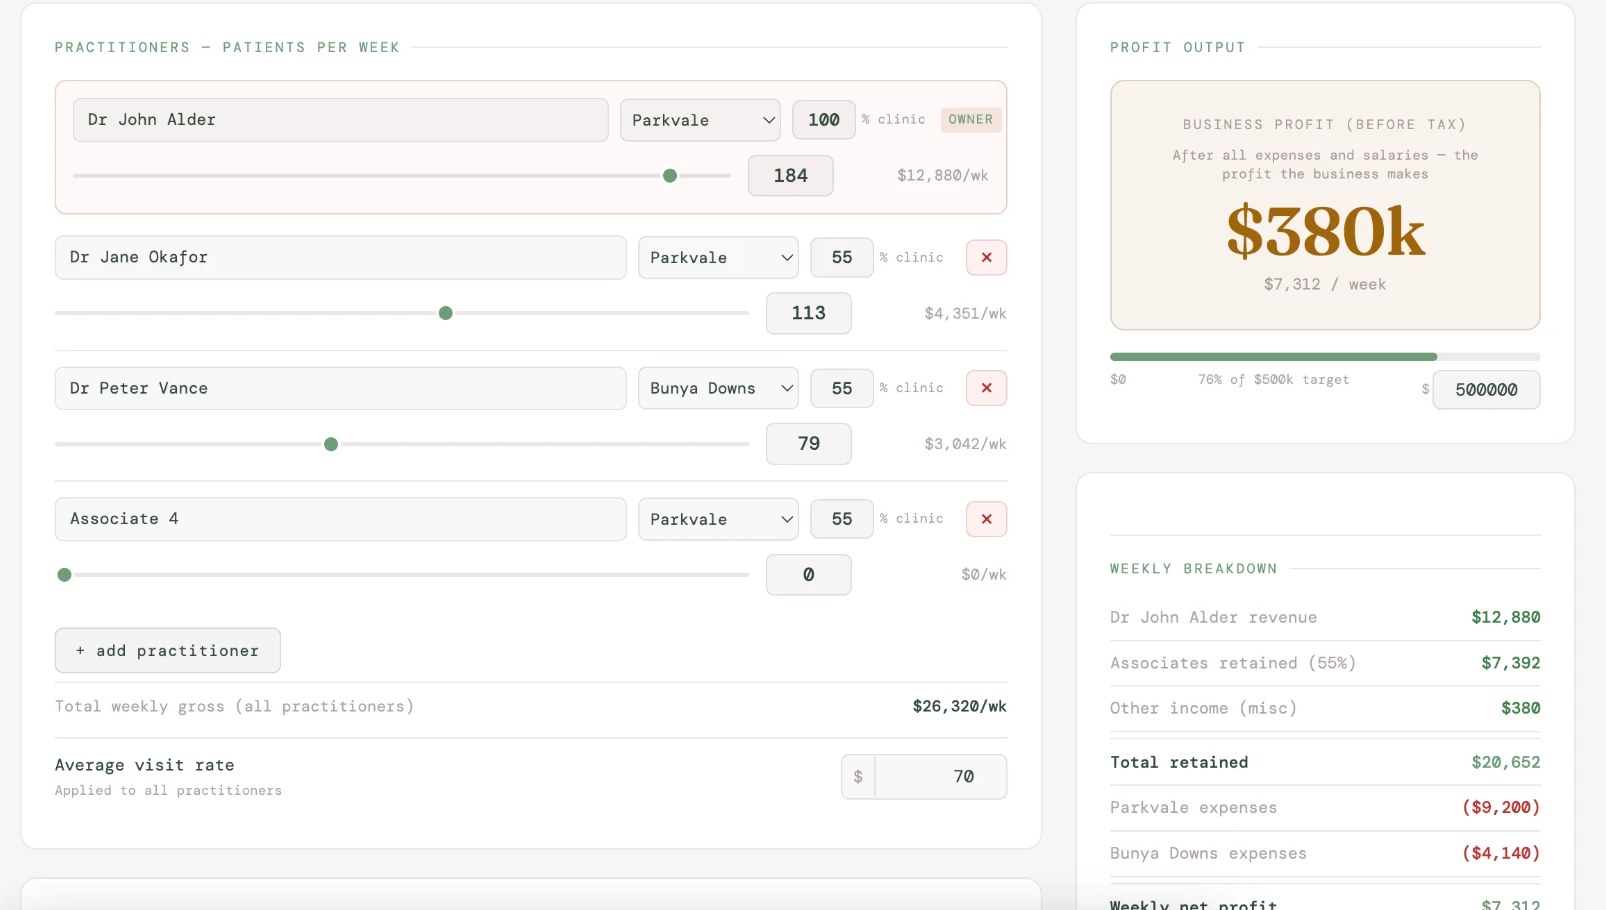Click the 'Other income (misc)' row
This screenshot has width=1606, height=910.
click(1325, 708)
